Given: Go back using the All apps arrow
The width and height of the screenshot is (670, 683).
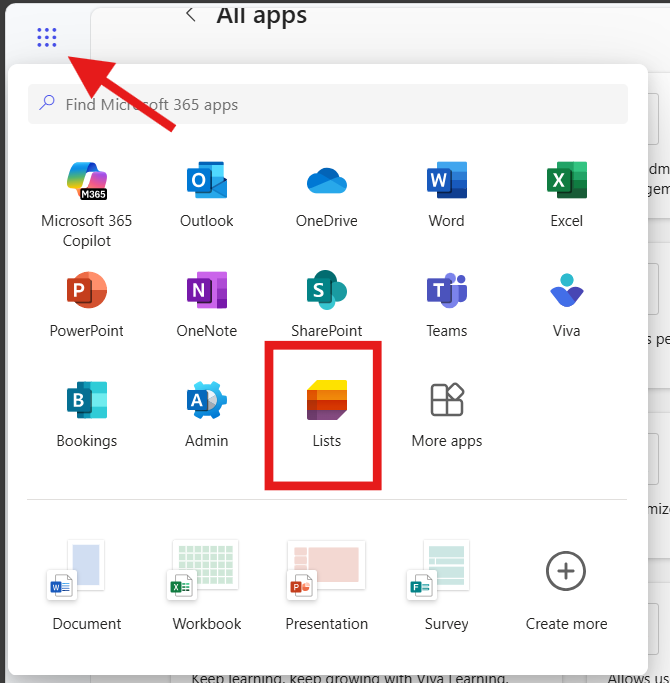Looking at the screenshot, I should point(190,15).
